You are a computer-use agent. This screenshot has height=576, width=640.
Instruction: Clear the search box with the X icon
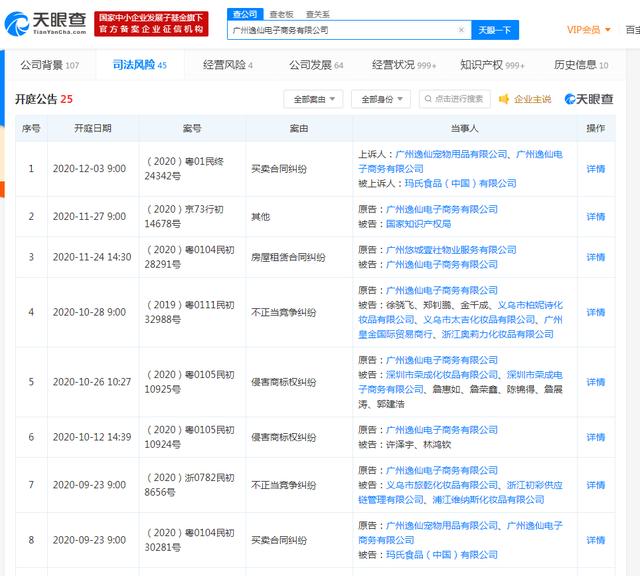pos(461,30)
